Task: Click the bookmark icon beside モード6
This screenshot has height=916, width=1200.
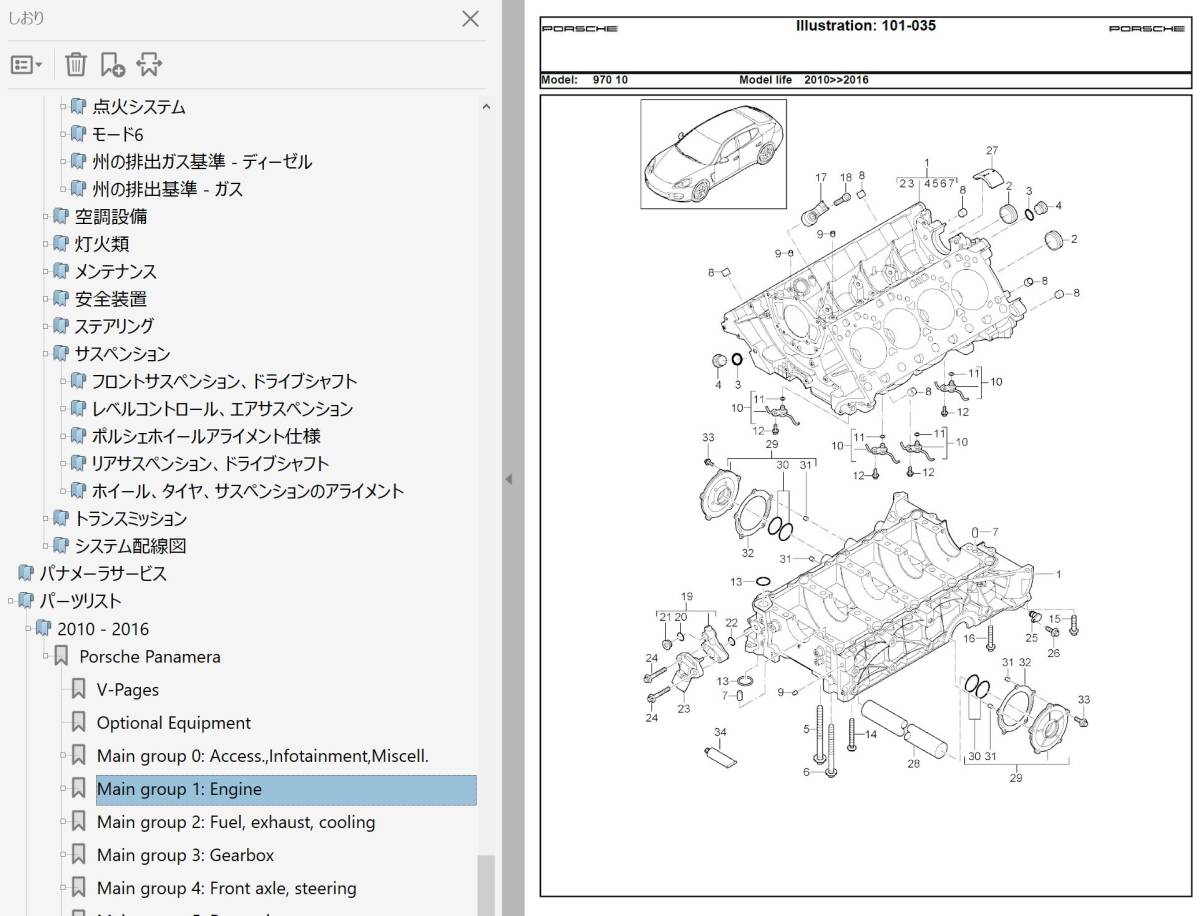Action: (x=79, y=134)
